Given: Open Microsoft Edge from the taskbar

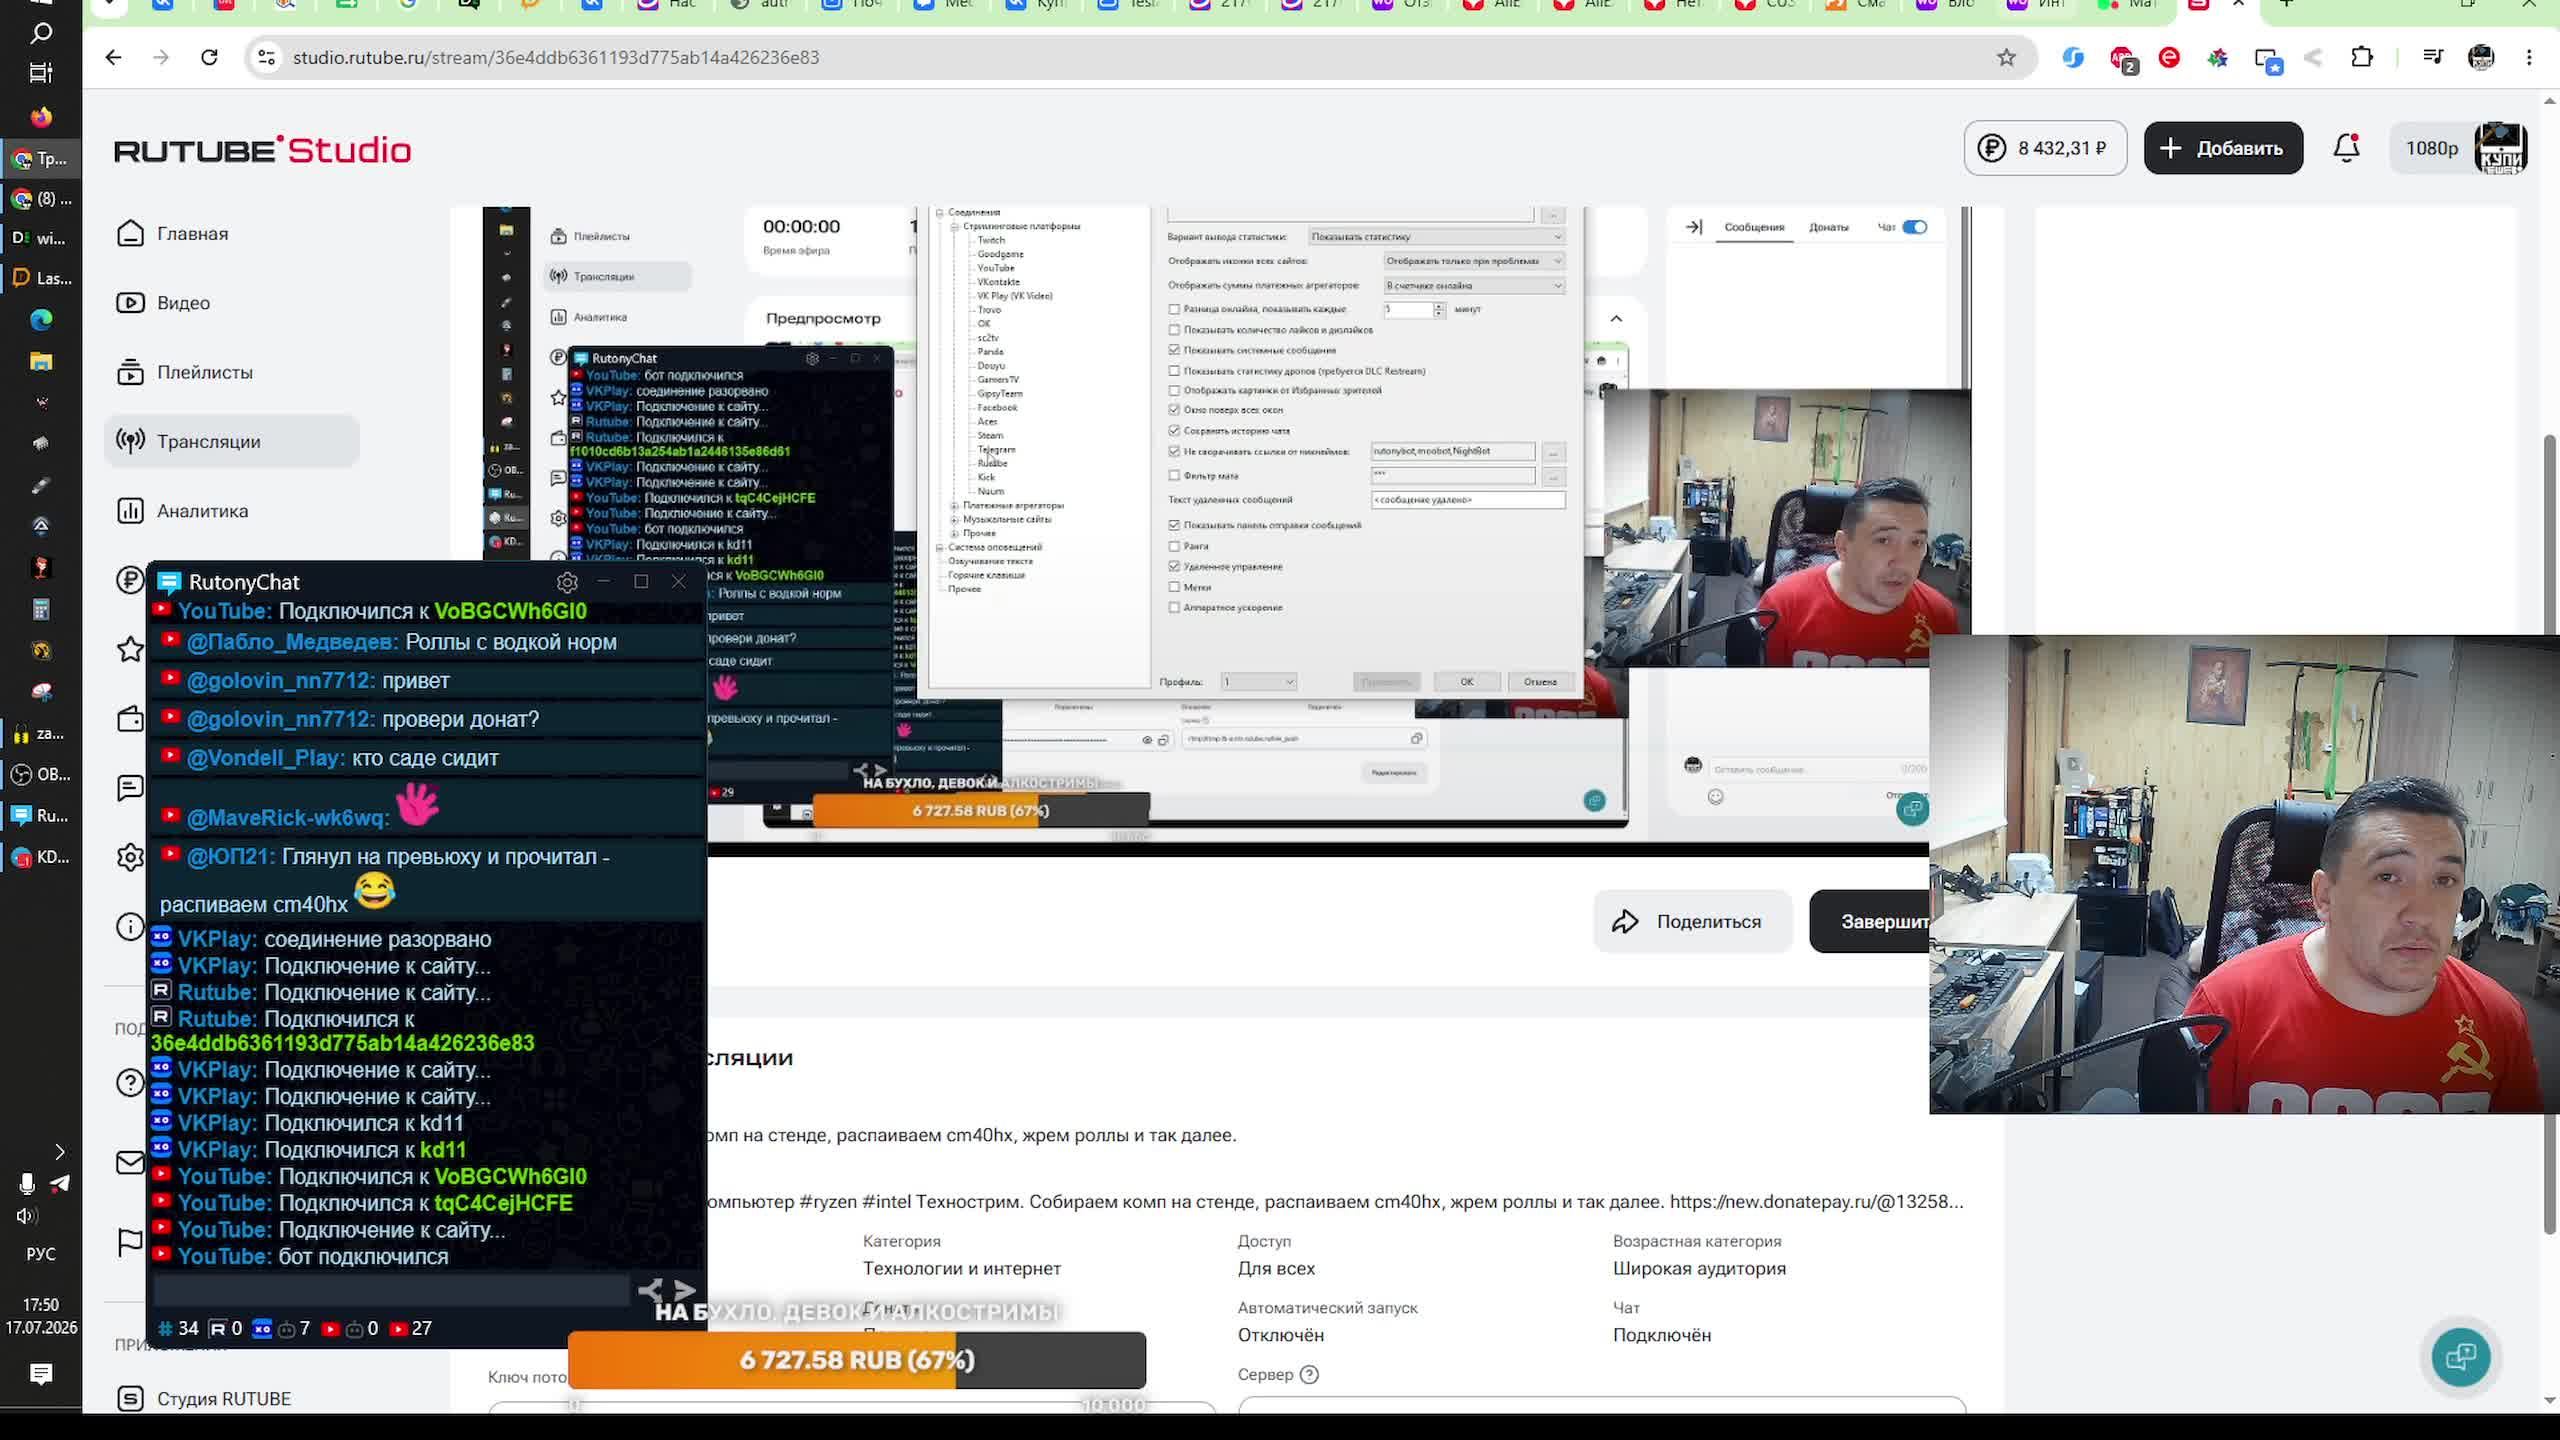Looking at the screenshot, I should click(x=41, y=319).
